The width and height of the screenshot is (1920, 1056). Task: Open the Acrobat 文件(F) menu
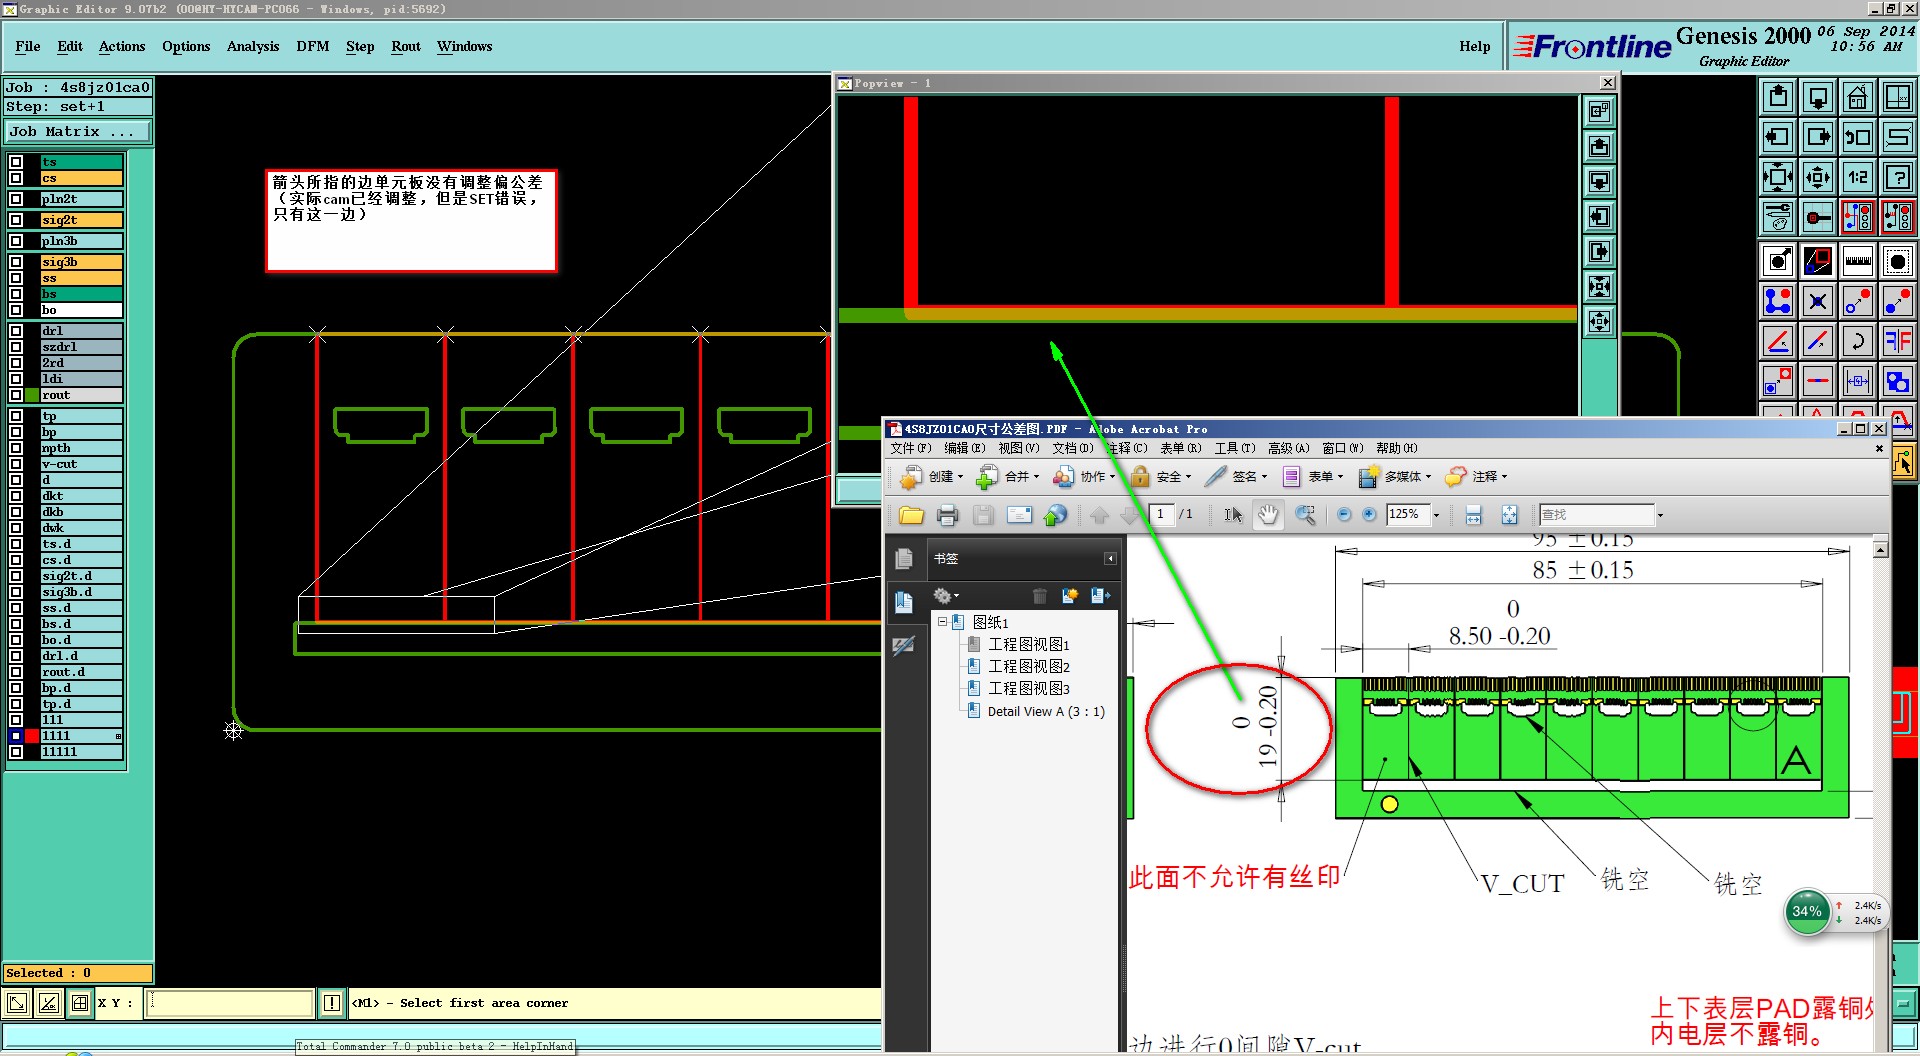tap(911, 448)
